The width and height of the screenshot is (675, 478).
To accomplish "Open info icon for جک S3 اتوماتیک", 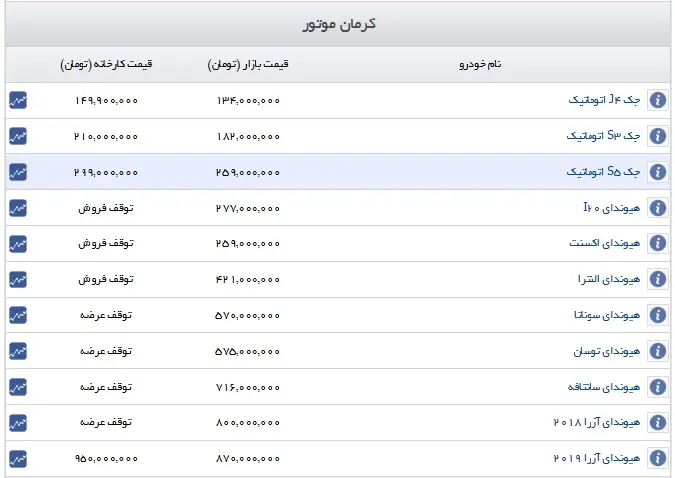I will (657, 136).
